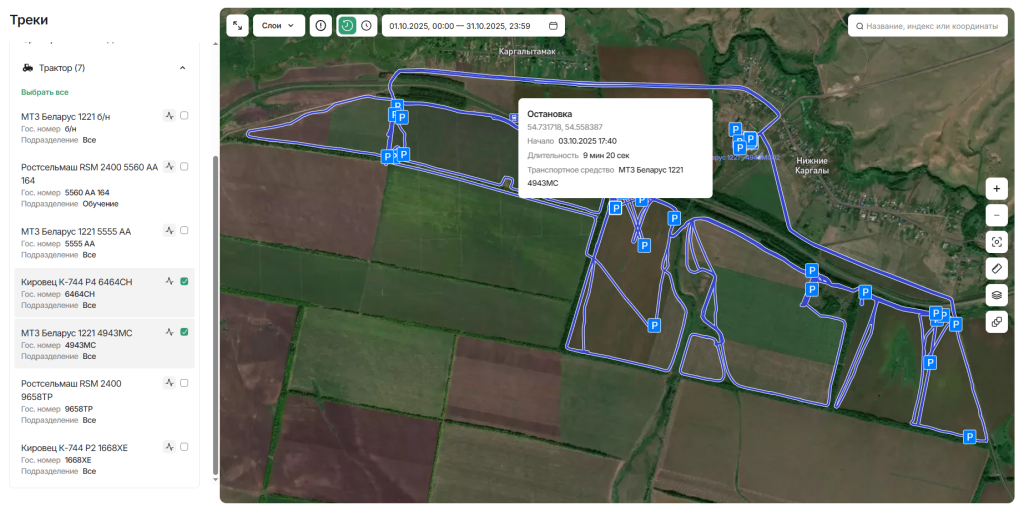Viewport: 1024px width, 516px height.
Task: Open the date range picker
Action: 473,25
